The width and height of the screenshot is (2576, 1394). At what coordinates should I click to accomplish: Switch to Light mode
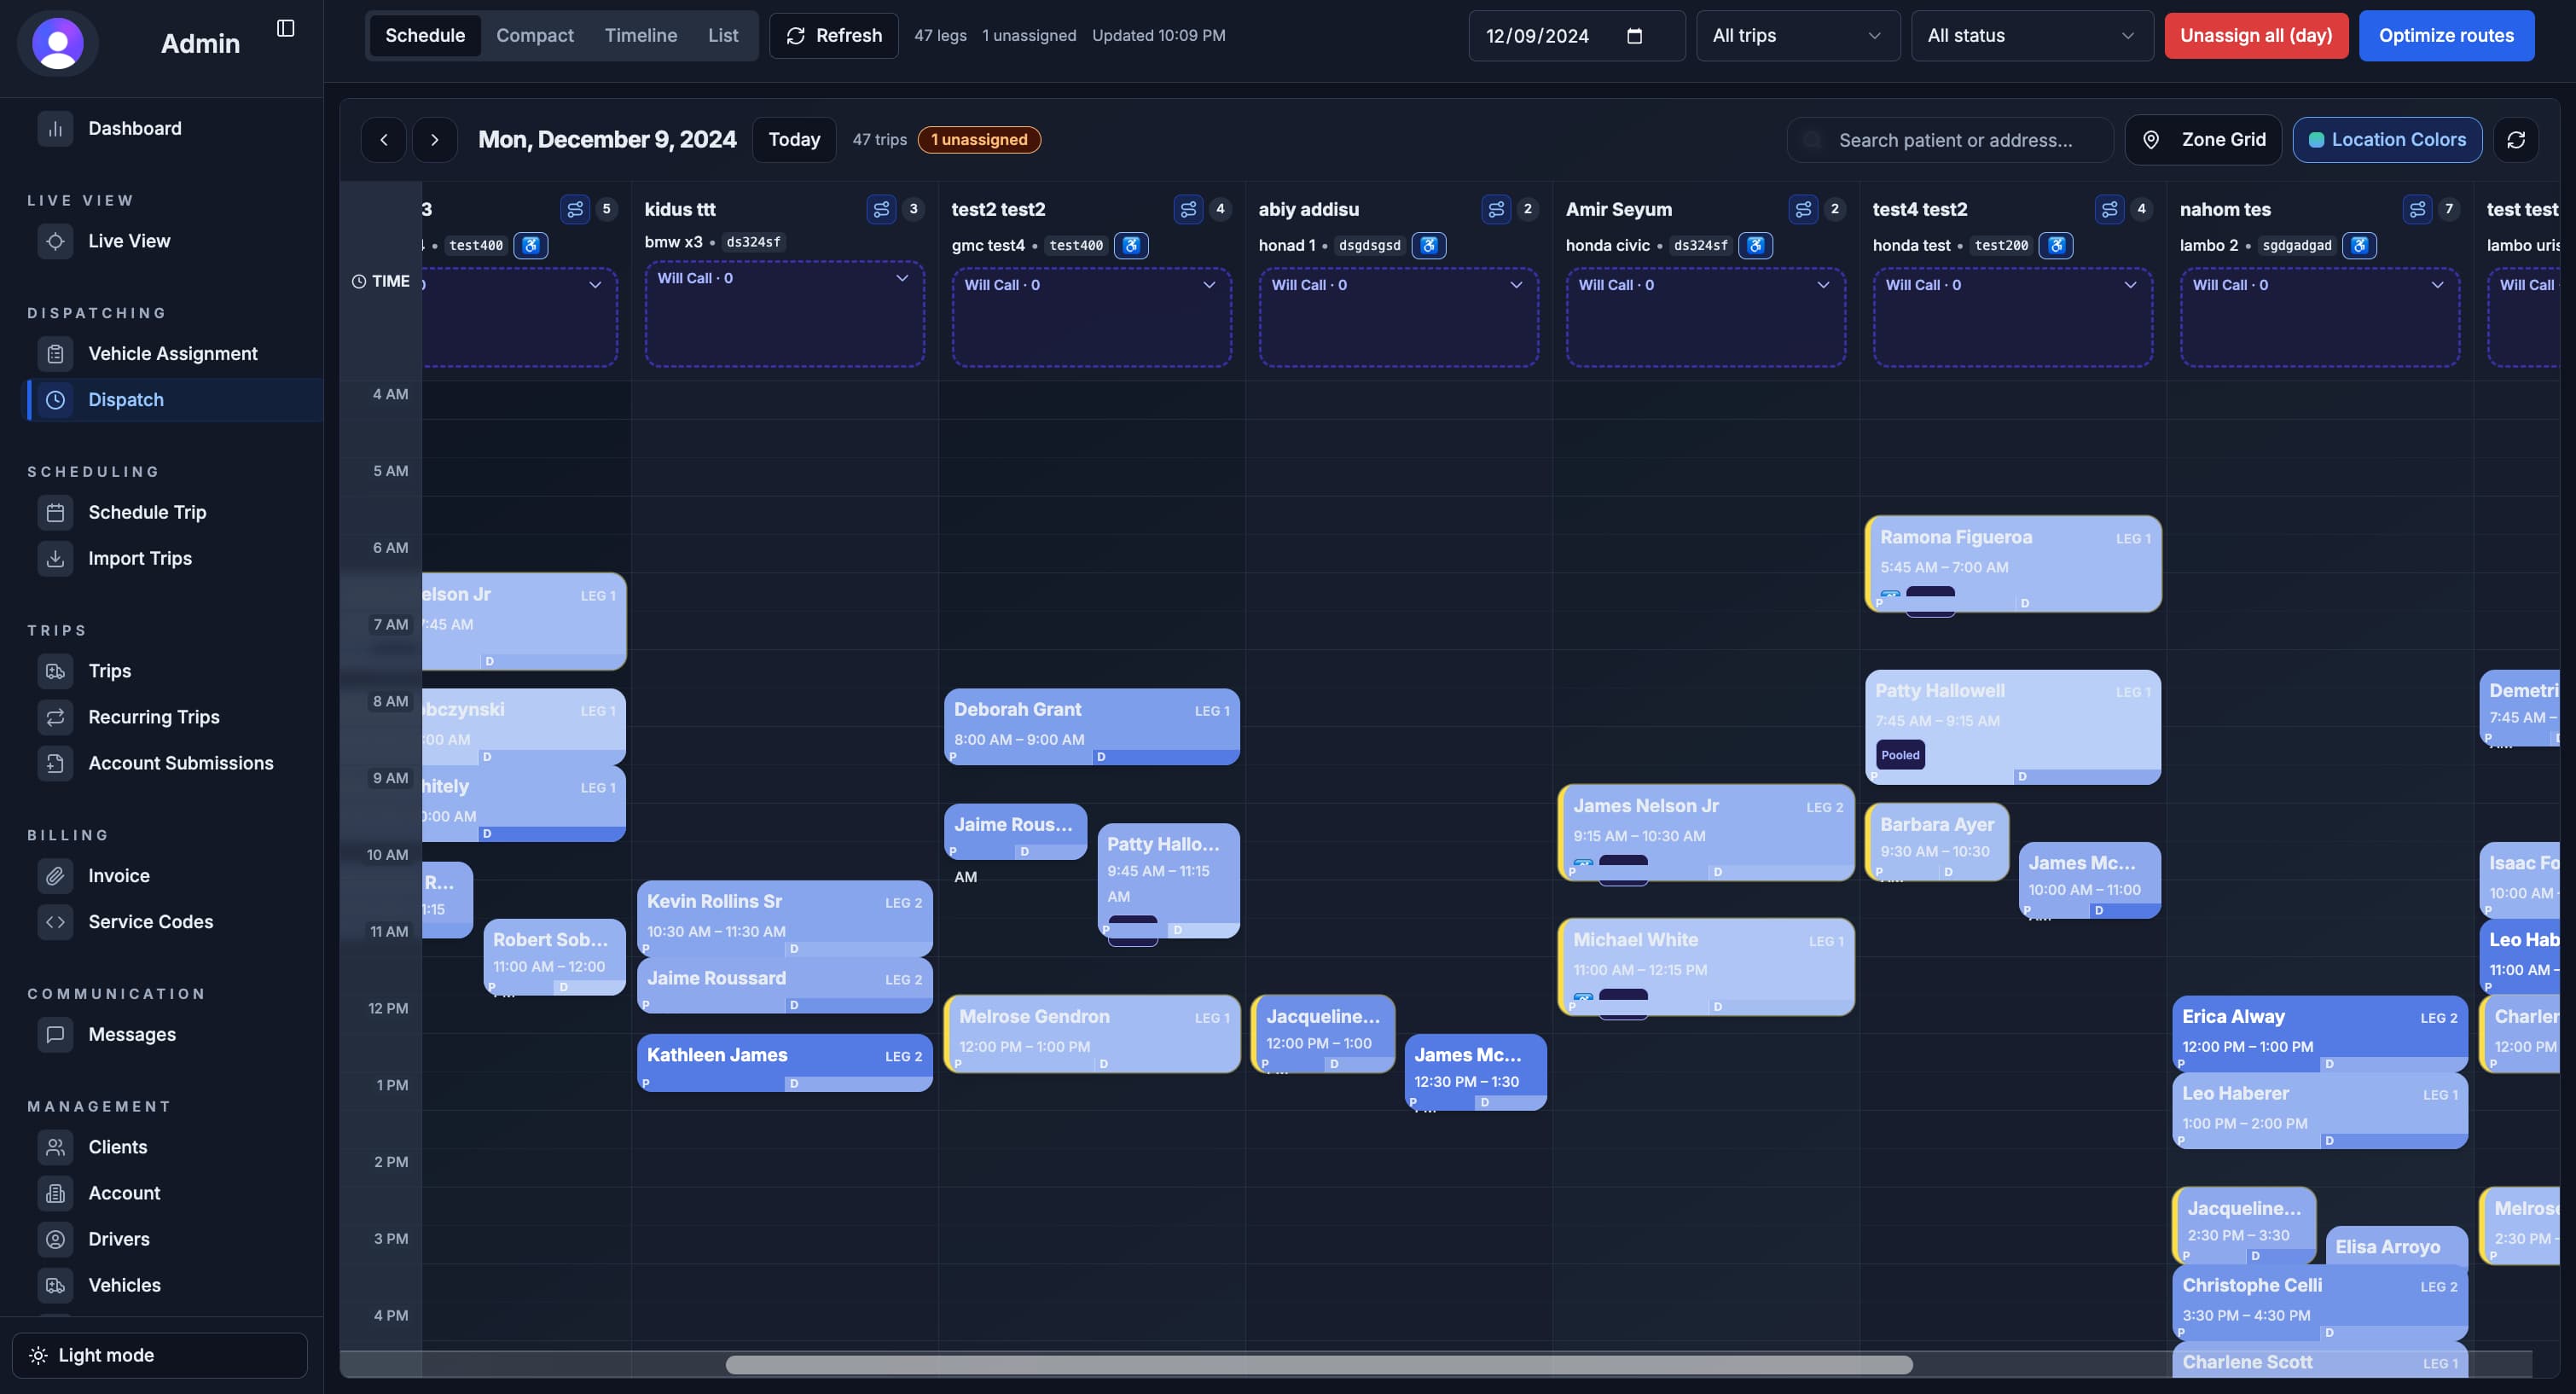coord(160,1355)
